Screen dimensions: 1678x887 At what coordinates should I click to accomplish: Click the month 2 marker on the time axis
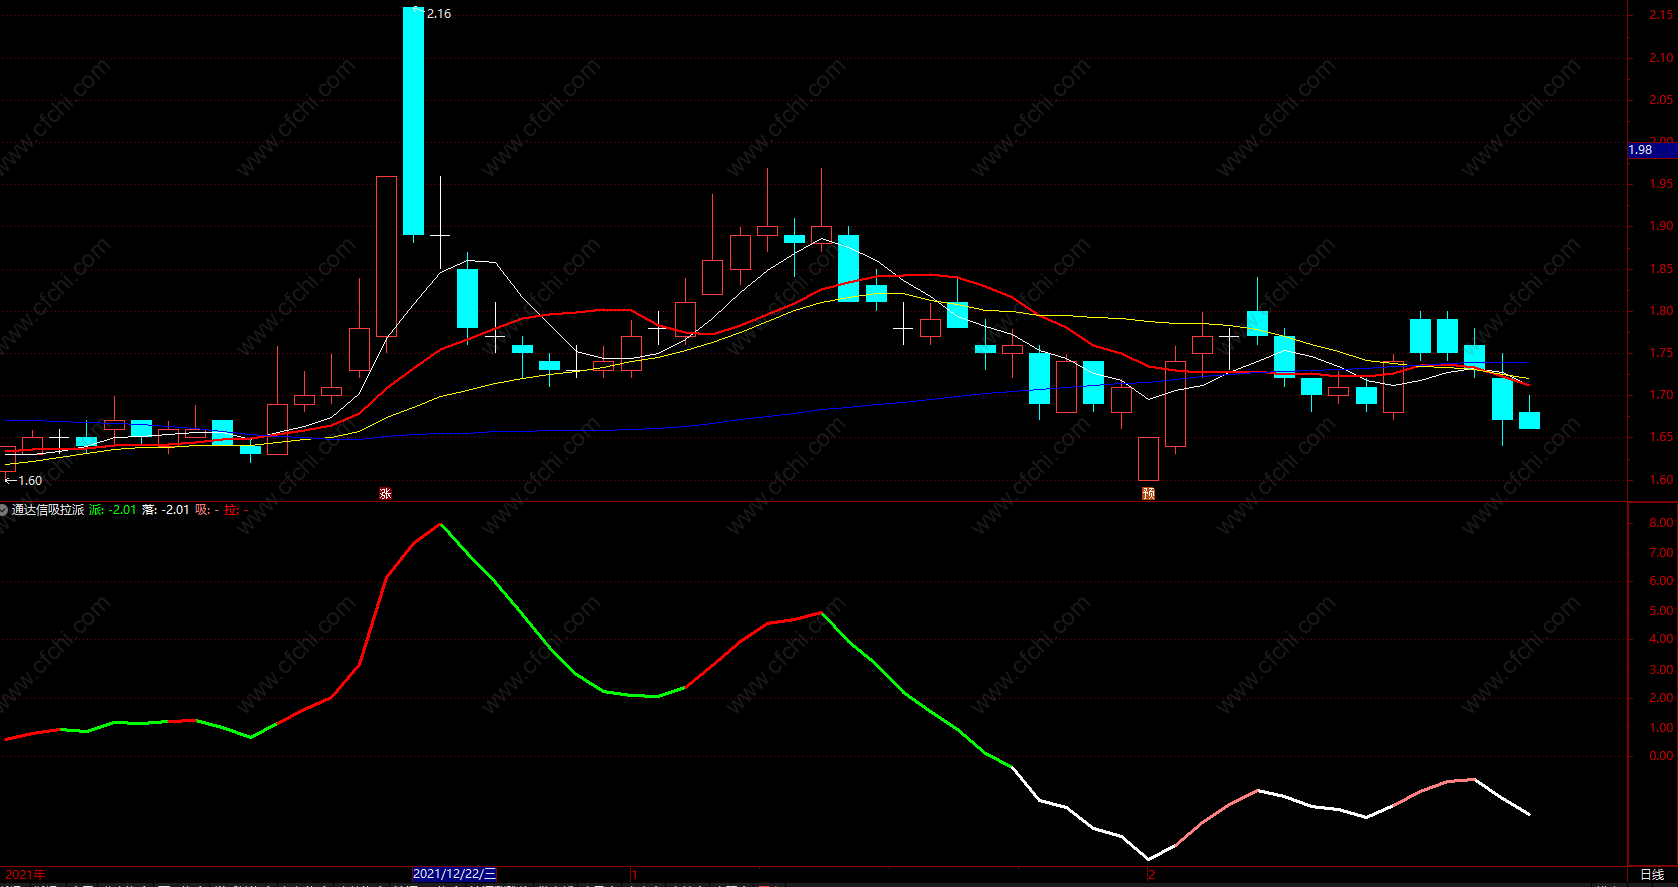coord(1152,875)
